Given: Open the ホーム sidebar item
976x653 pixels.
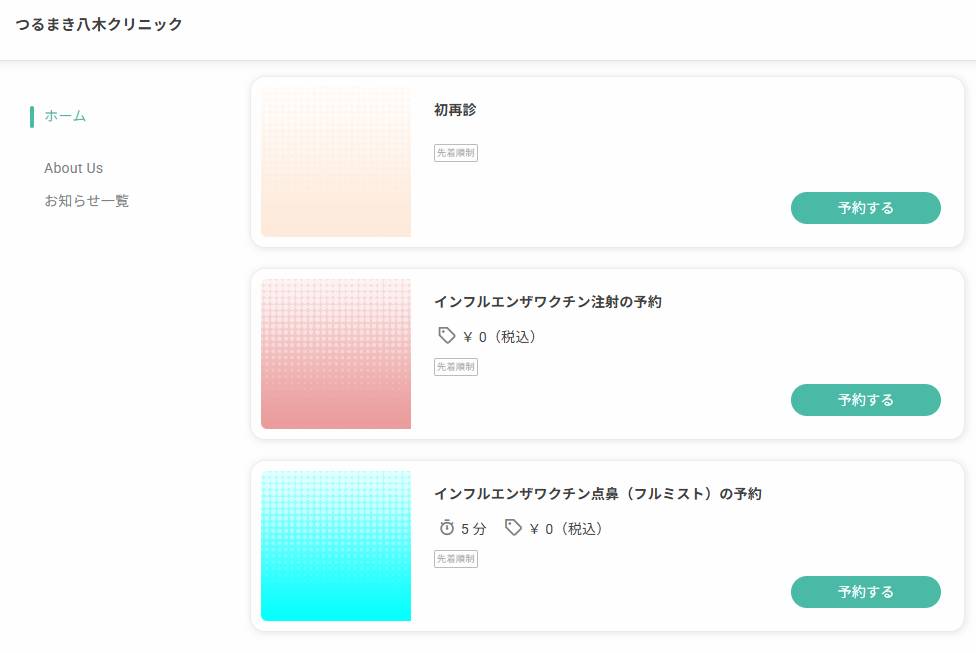Looking at the screenshot, I should click(65, 116).
